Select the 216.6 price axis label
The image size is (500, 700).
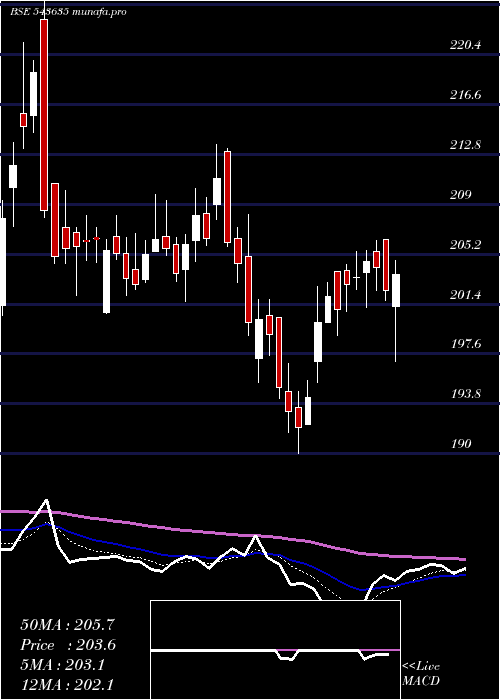coord(465,95)
